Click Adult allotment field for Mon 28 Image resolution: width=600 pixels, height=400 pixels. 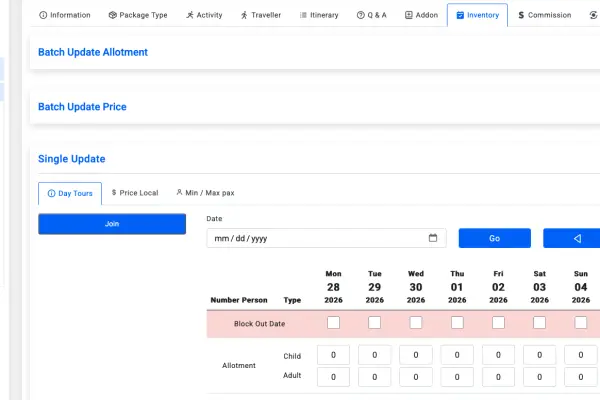[333, 377]
